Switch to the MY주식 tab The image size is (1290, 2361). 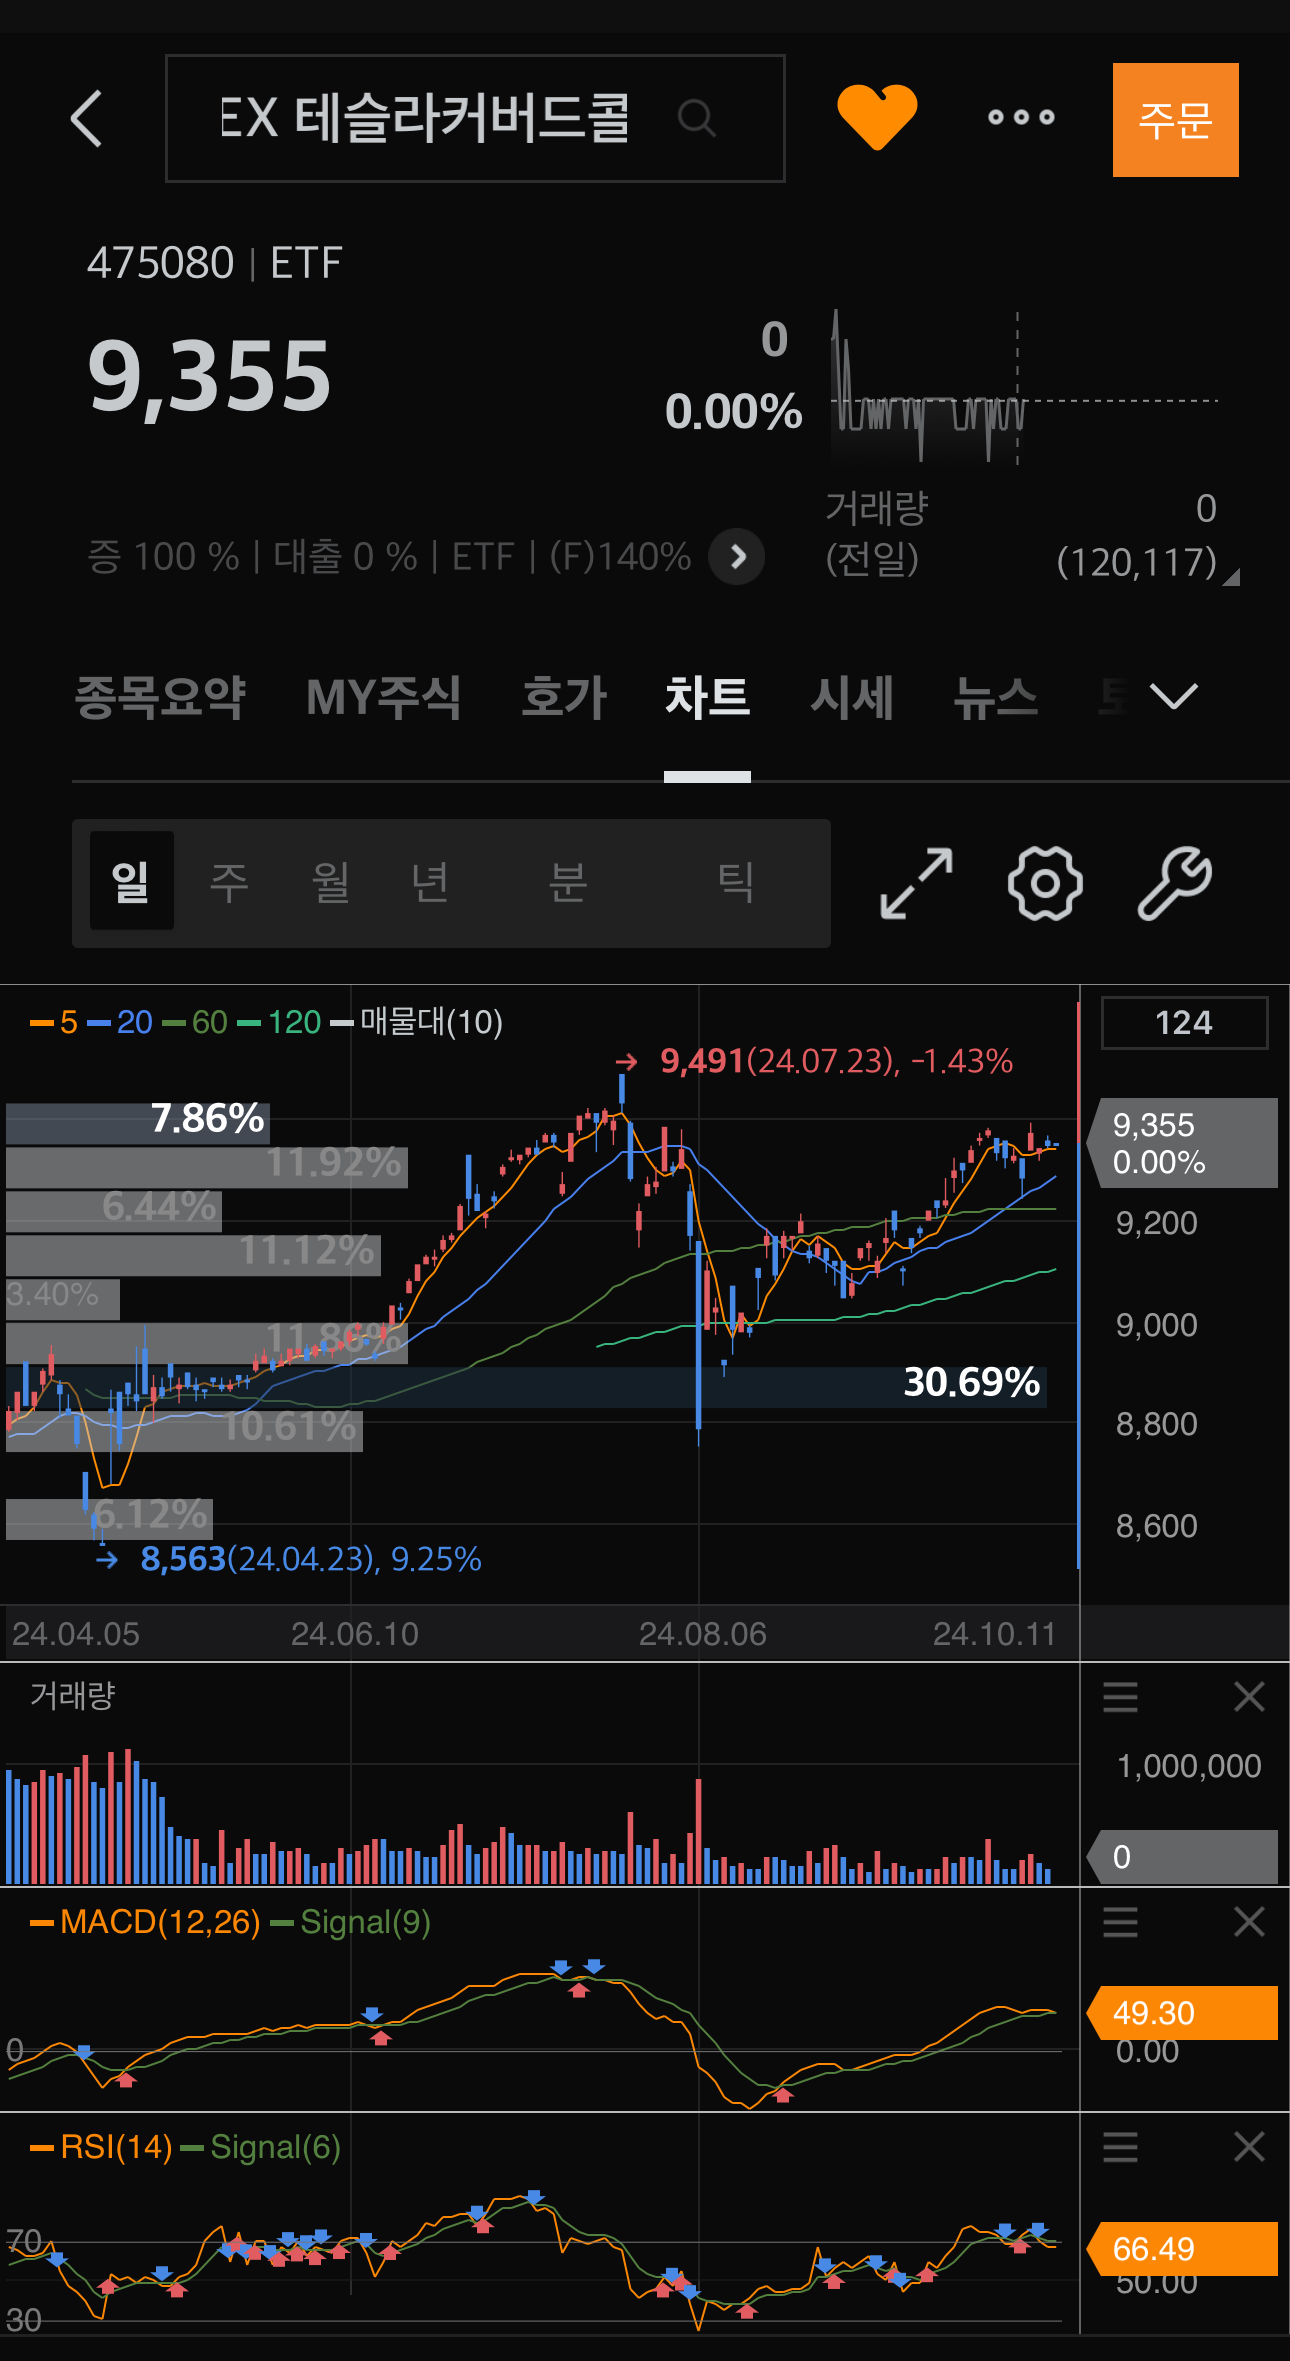(x=384, y=697)
